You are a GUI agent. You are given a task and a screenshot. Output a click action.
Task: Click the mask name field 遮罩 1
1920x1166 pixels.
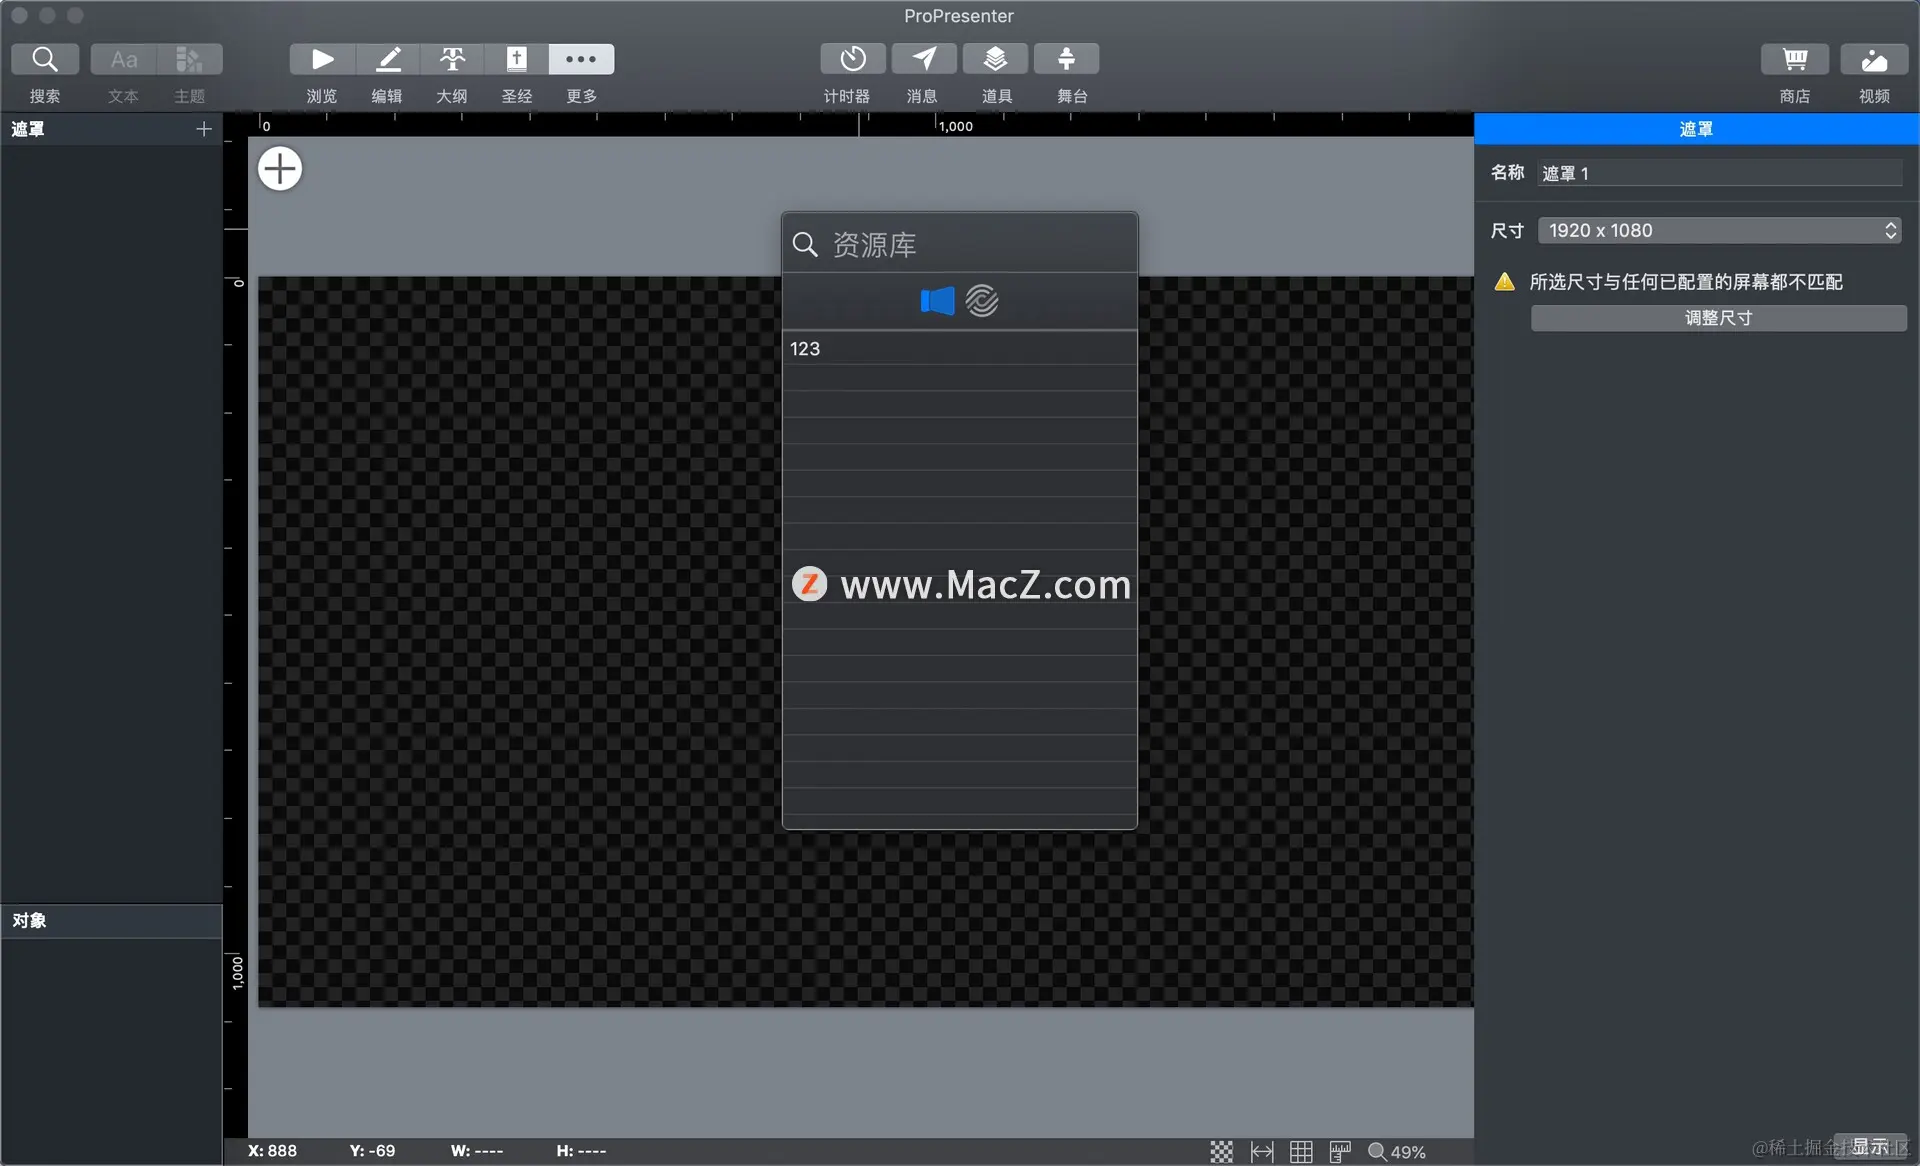pyautogui.click(x=1718, y=173)
